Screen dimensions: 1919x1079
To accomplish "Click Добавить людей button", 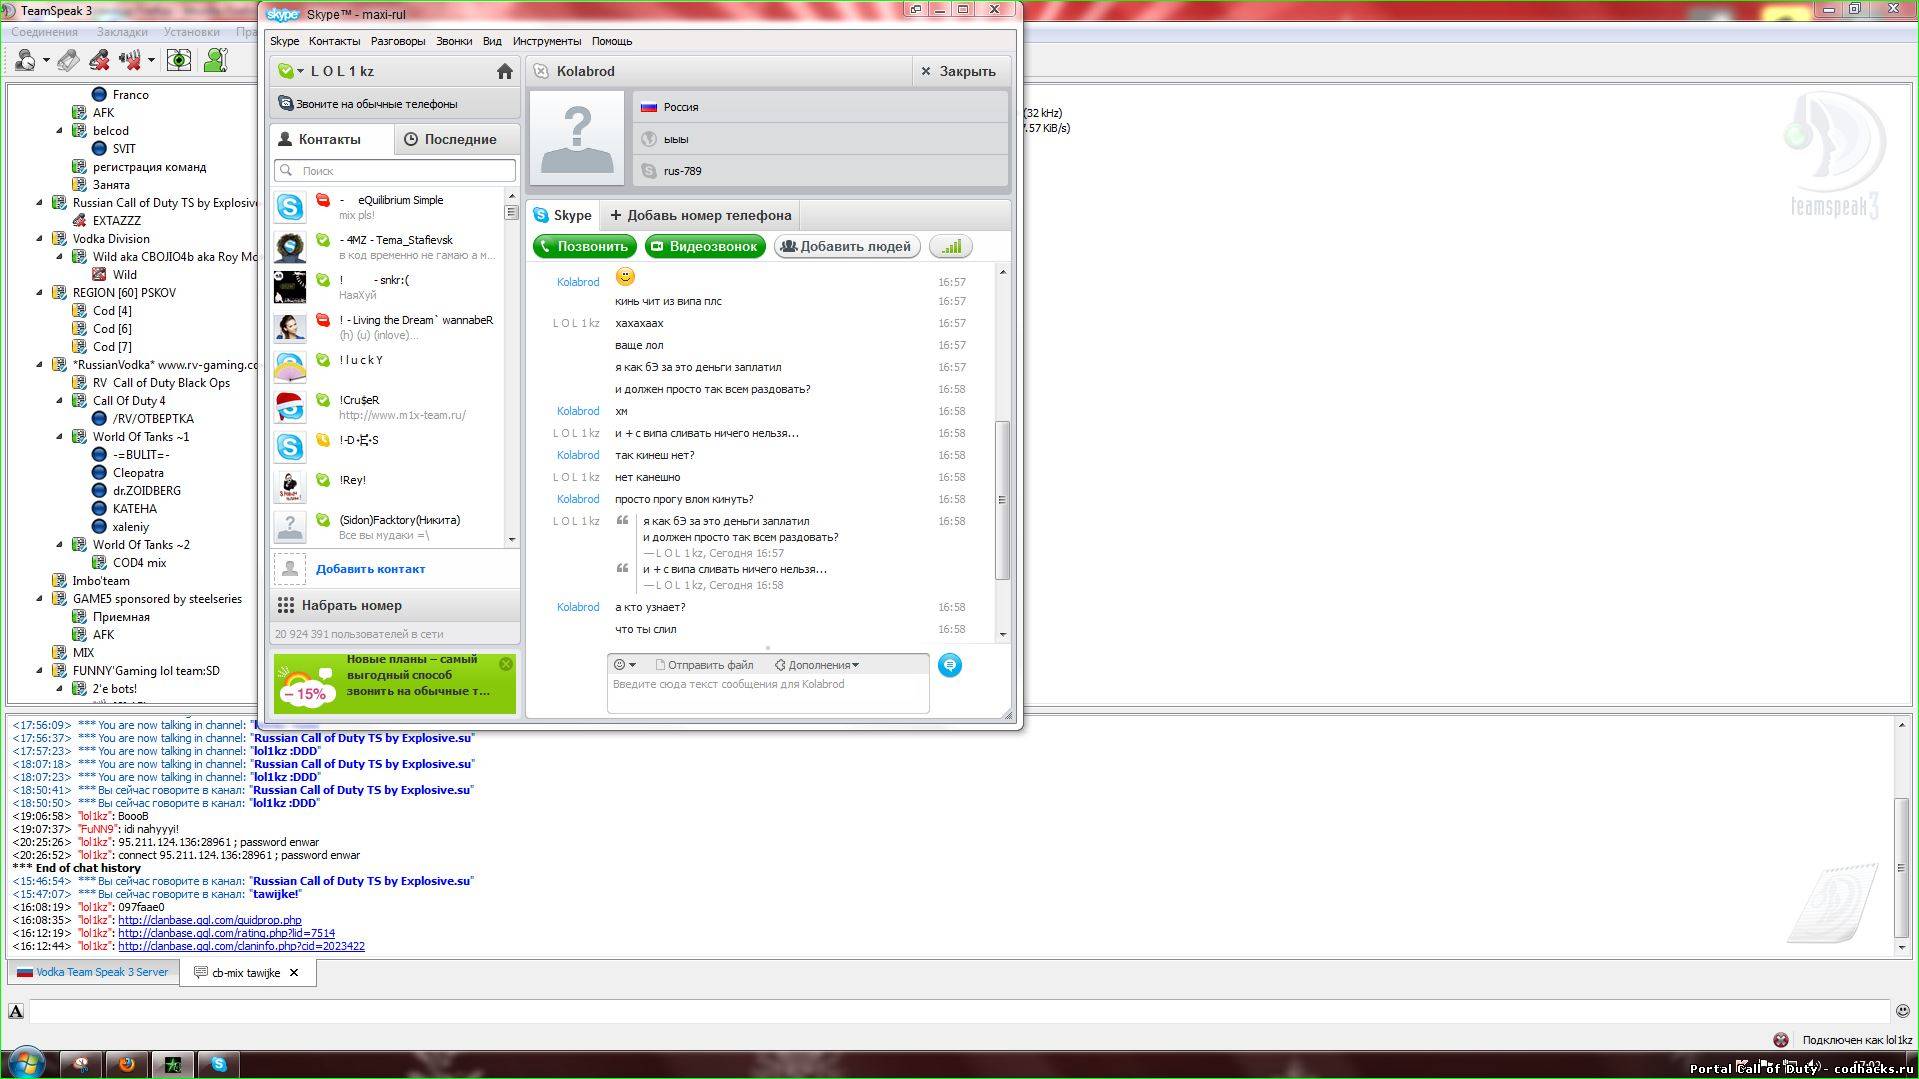I will pos(847,246).
